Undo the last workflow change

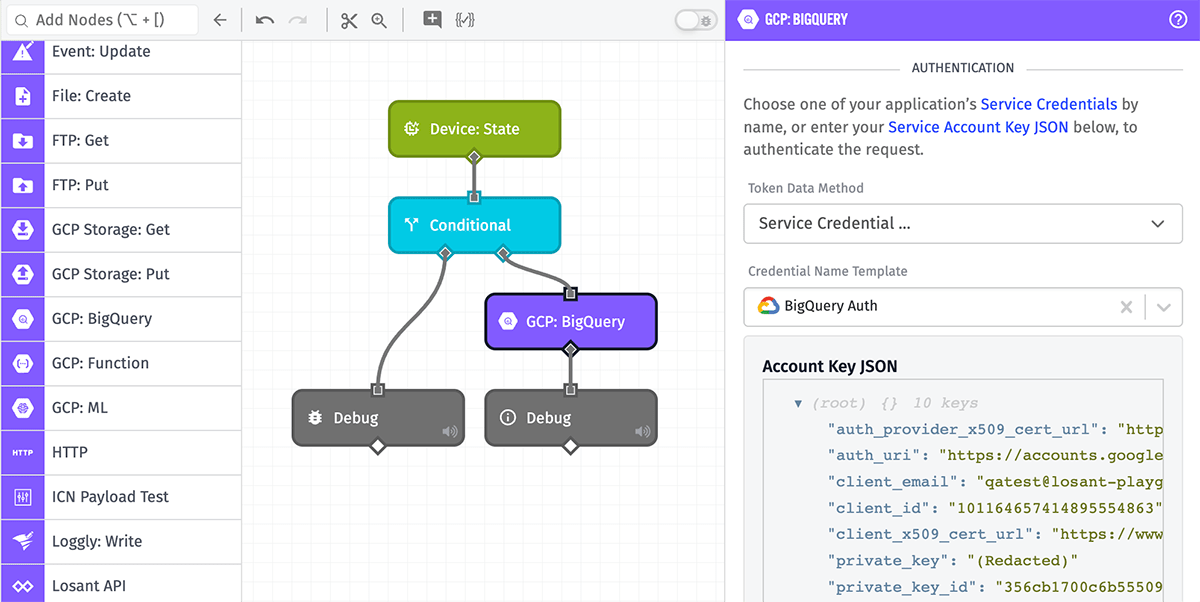coord(265,20)
